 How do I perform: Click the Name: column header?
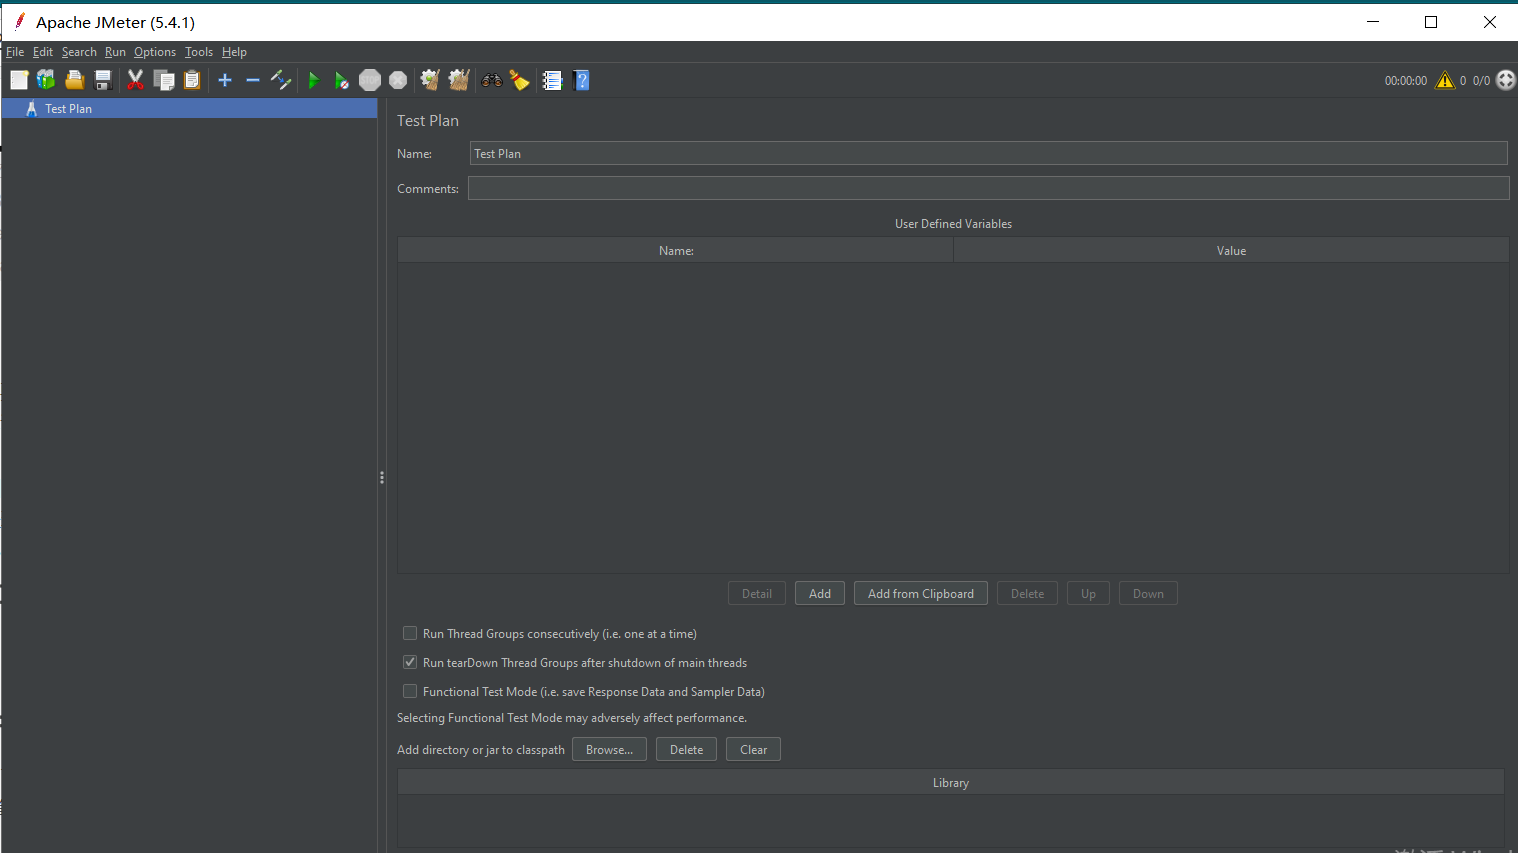pyautogui.click(x=676, y=250)
